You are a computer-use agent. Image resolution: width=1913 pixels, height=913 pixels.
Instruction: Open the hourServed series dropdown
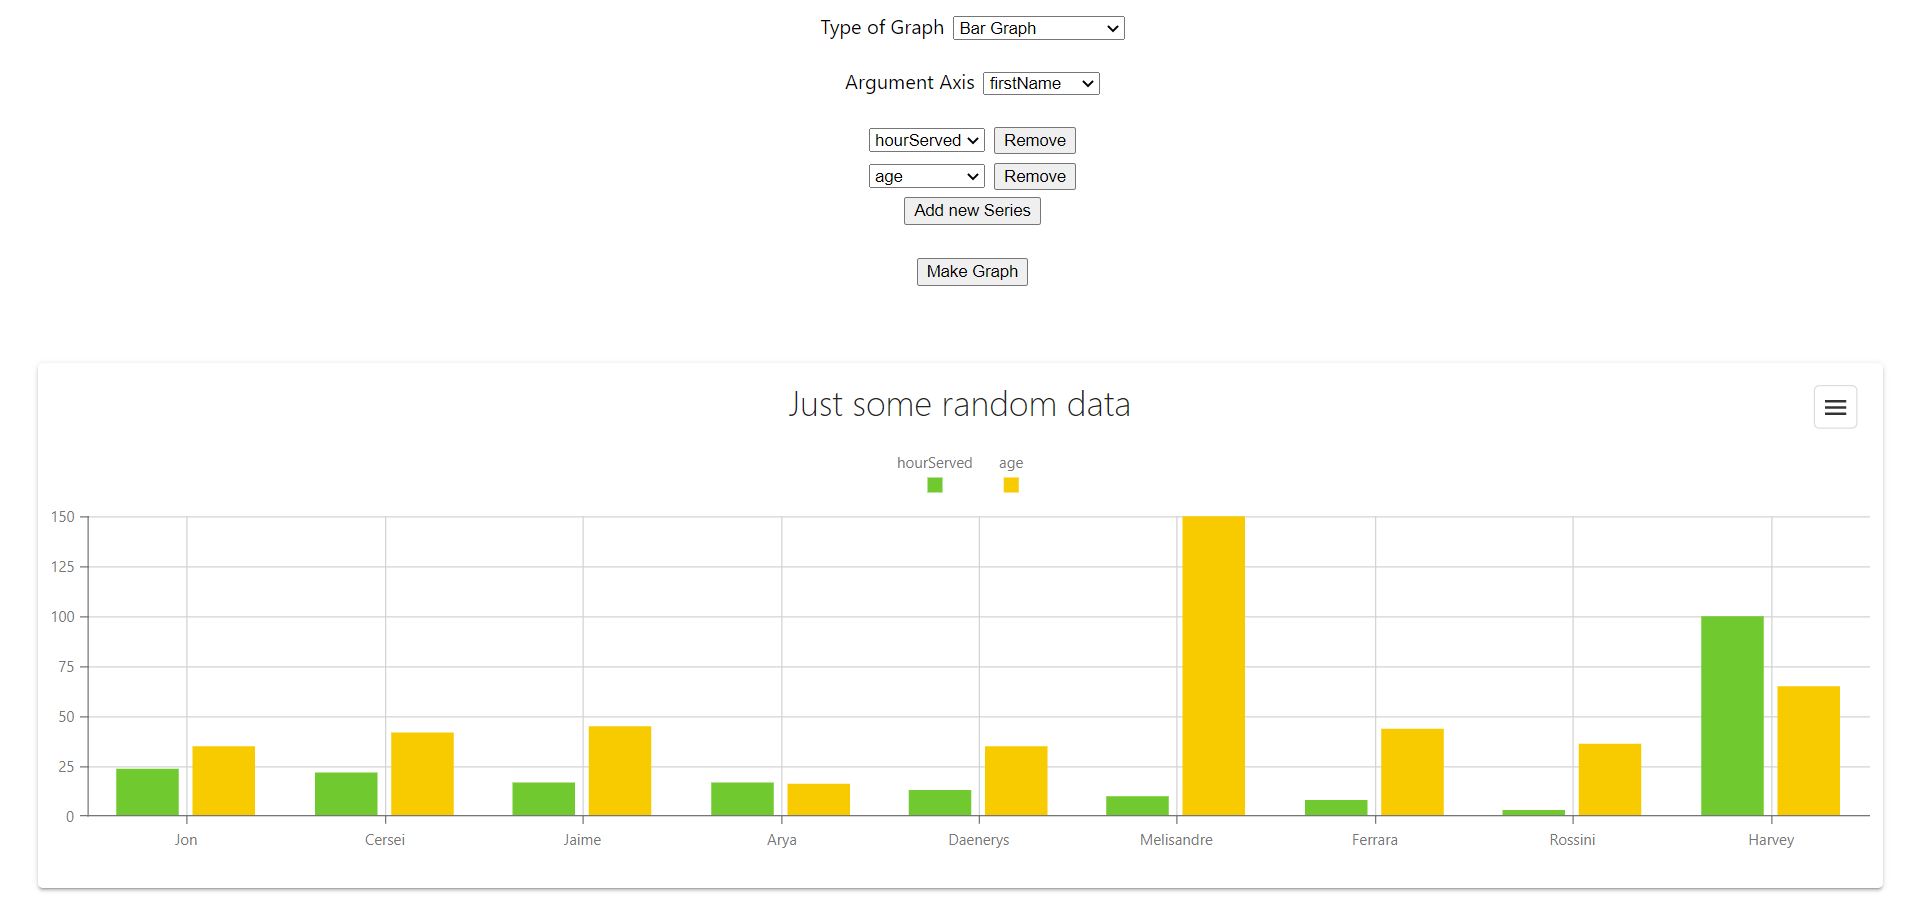coord(926,140)
